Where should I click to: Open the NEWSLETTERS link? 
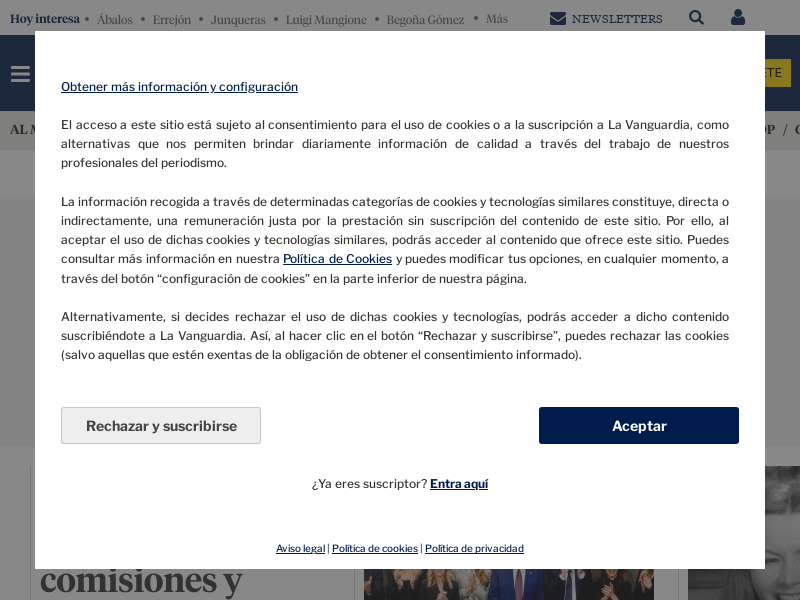(617, 19)
